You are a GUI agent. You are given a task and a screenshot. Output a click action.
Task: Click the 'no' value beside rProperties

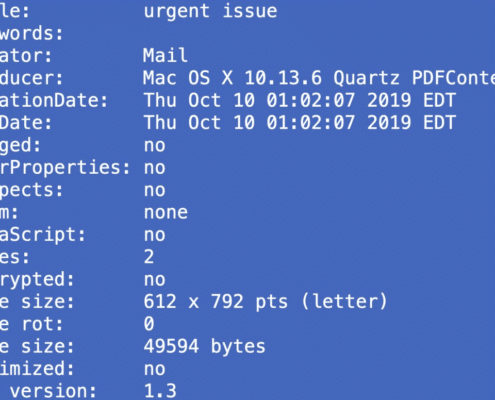(154, 168)
